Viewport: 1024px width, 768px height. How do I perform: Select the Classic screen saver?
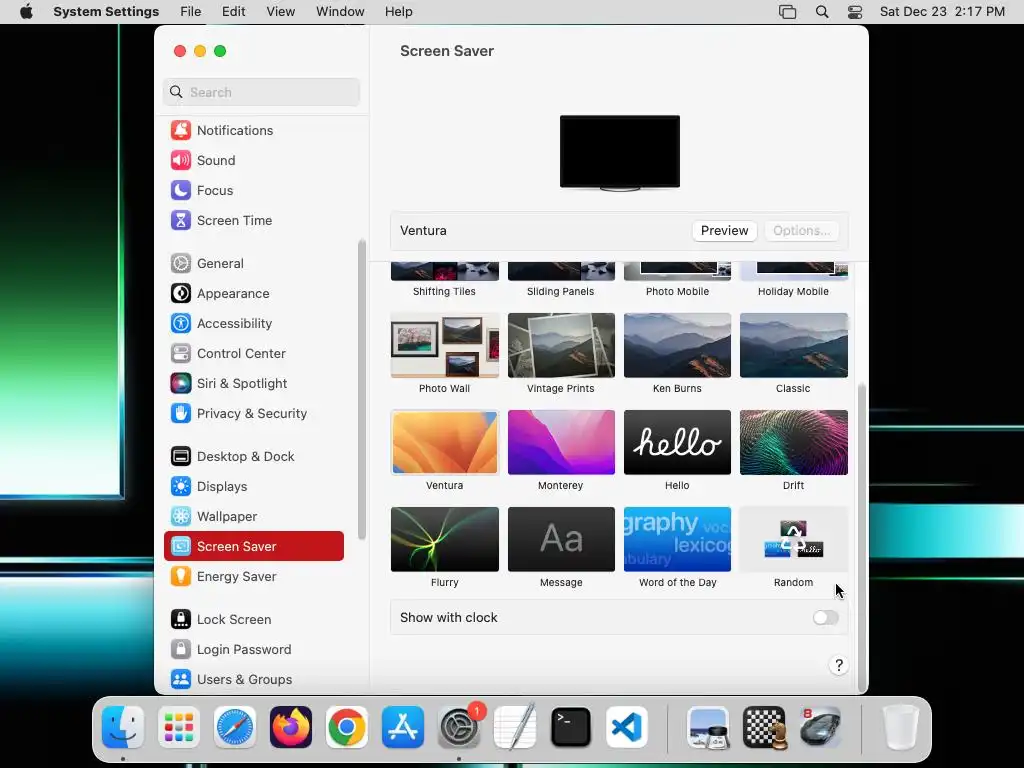click(793, 345)
